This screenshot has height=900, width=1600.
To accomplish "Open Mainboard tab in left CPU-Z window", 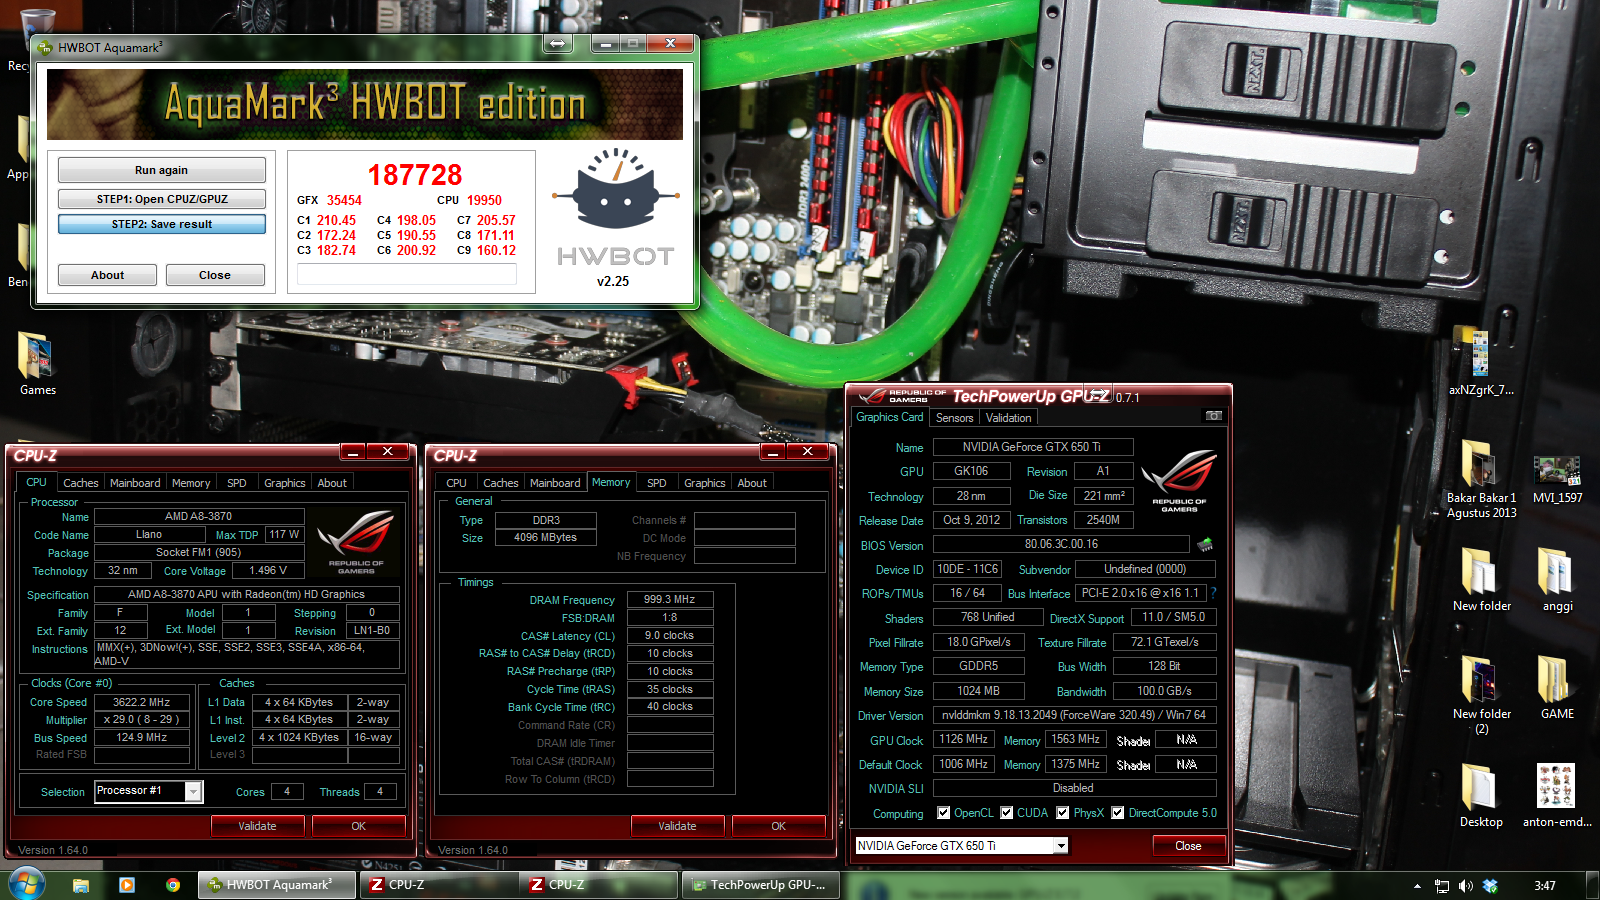I will tap(135, 483).
